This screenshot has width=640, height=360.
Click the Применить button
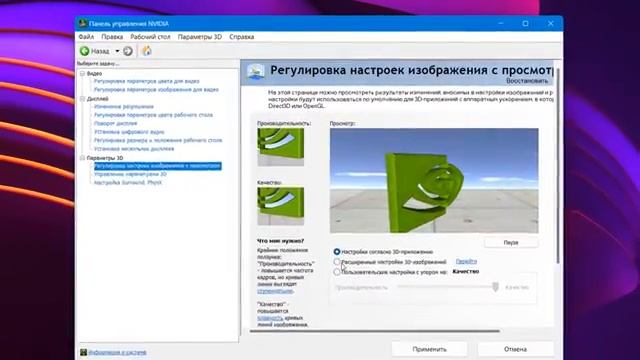coord(429,349)
